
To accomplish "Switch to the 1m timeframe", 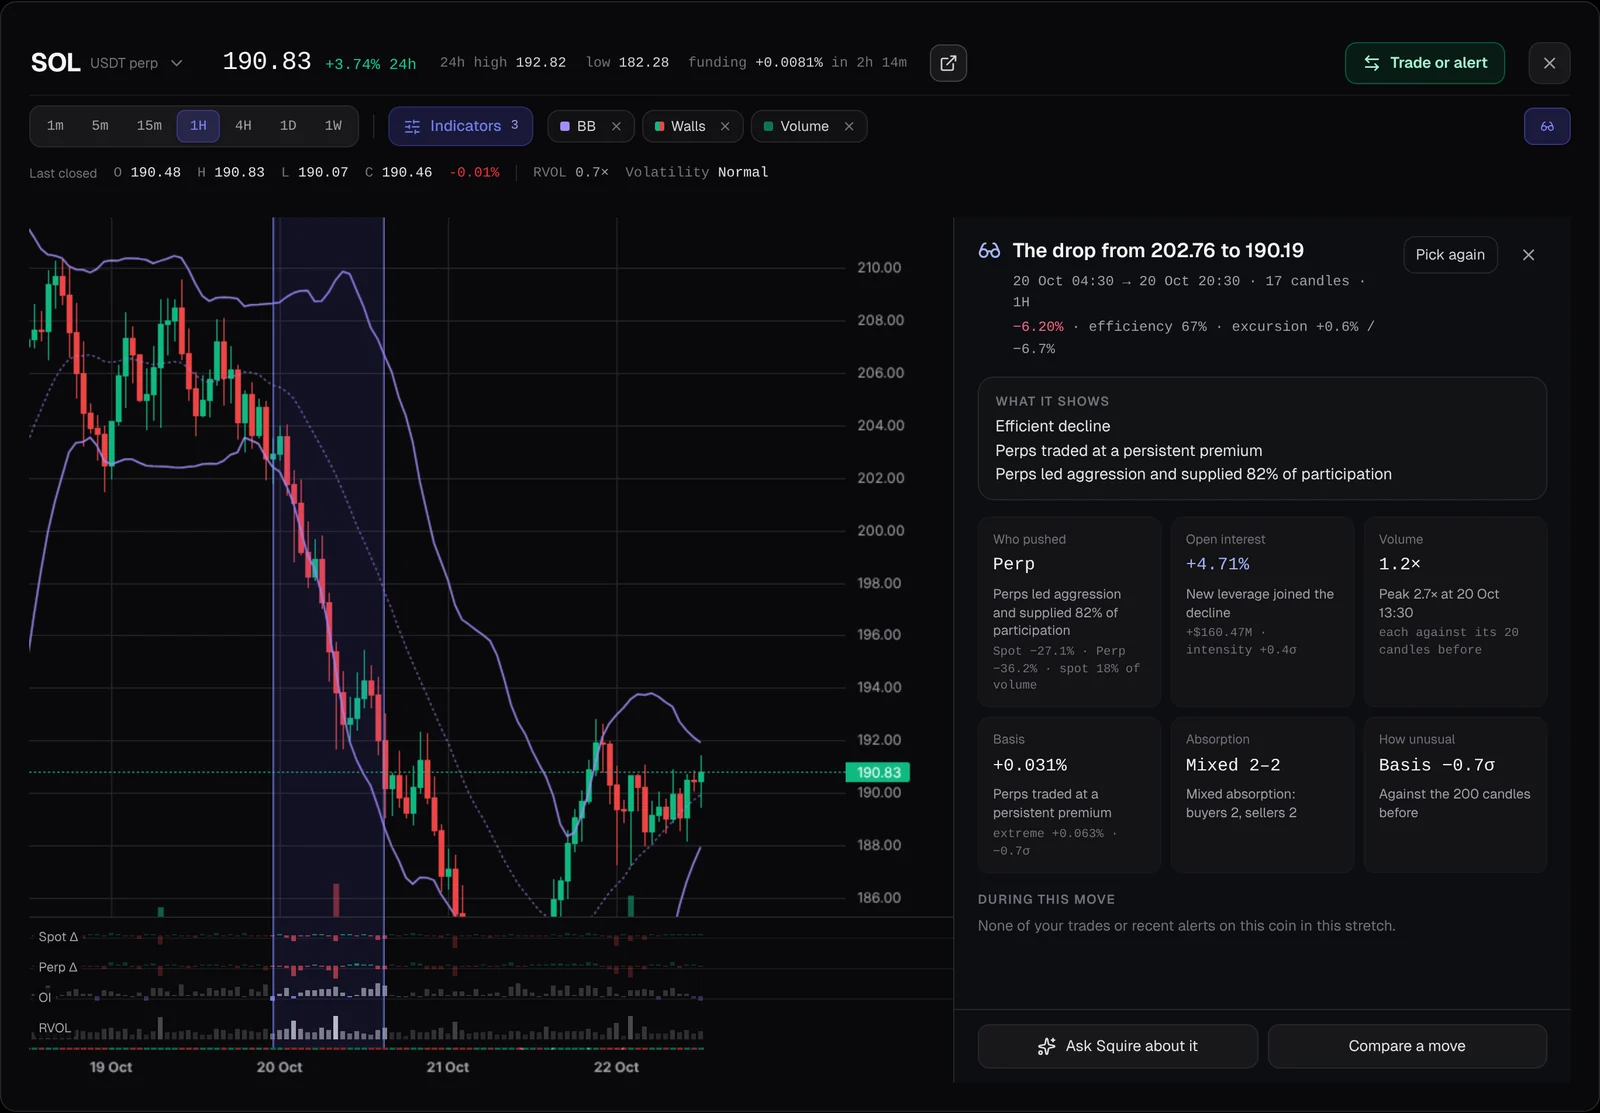I will click(x=55, y=126).
